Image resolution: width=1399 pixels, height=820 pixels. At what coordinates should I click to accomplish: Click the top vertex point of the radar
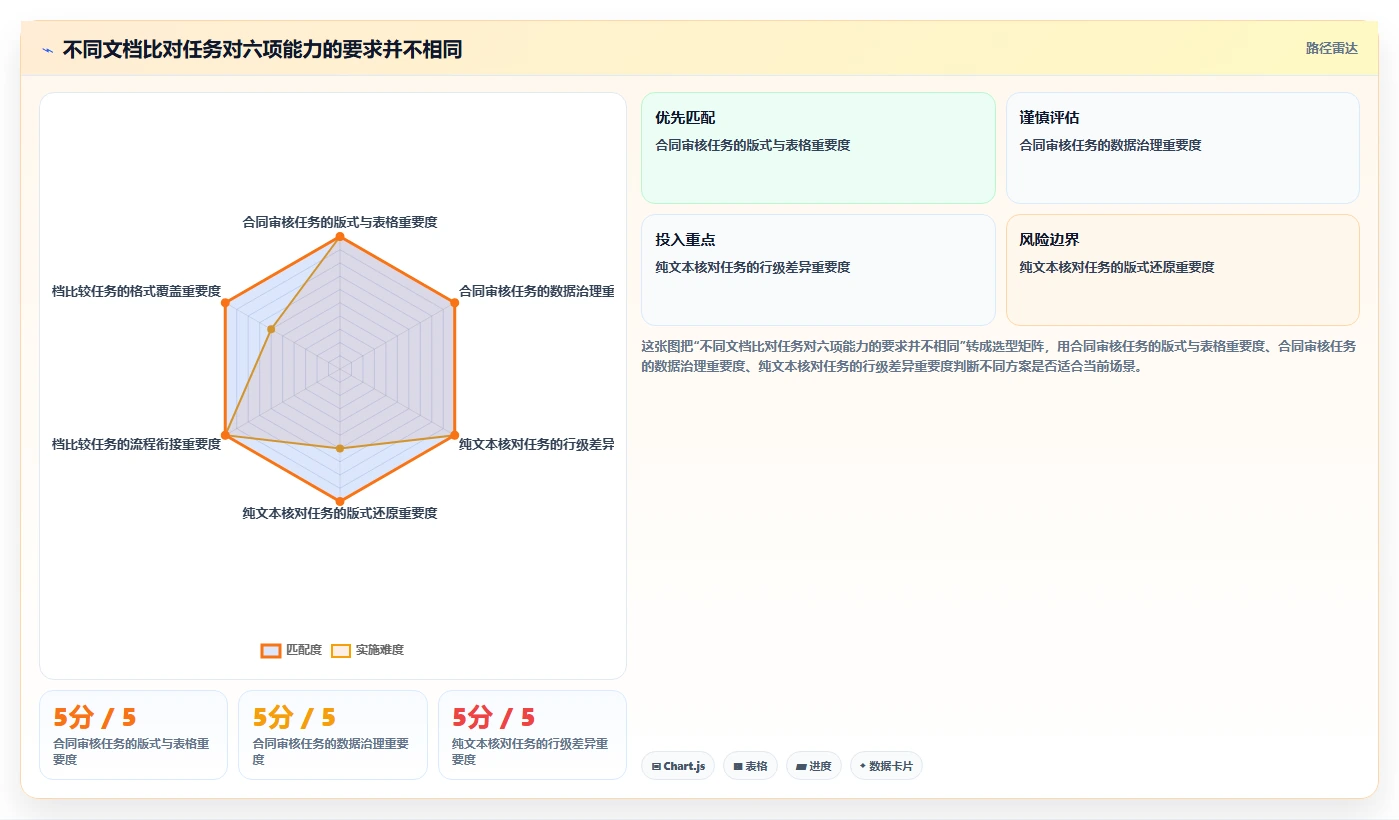pyautogui.click(x=340, y=237)
